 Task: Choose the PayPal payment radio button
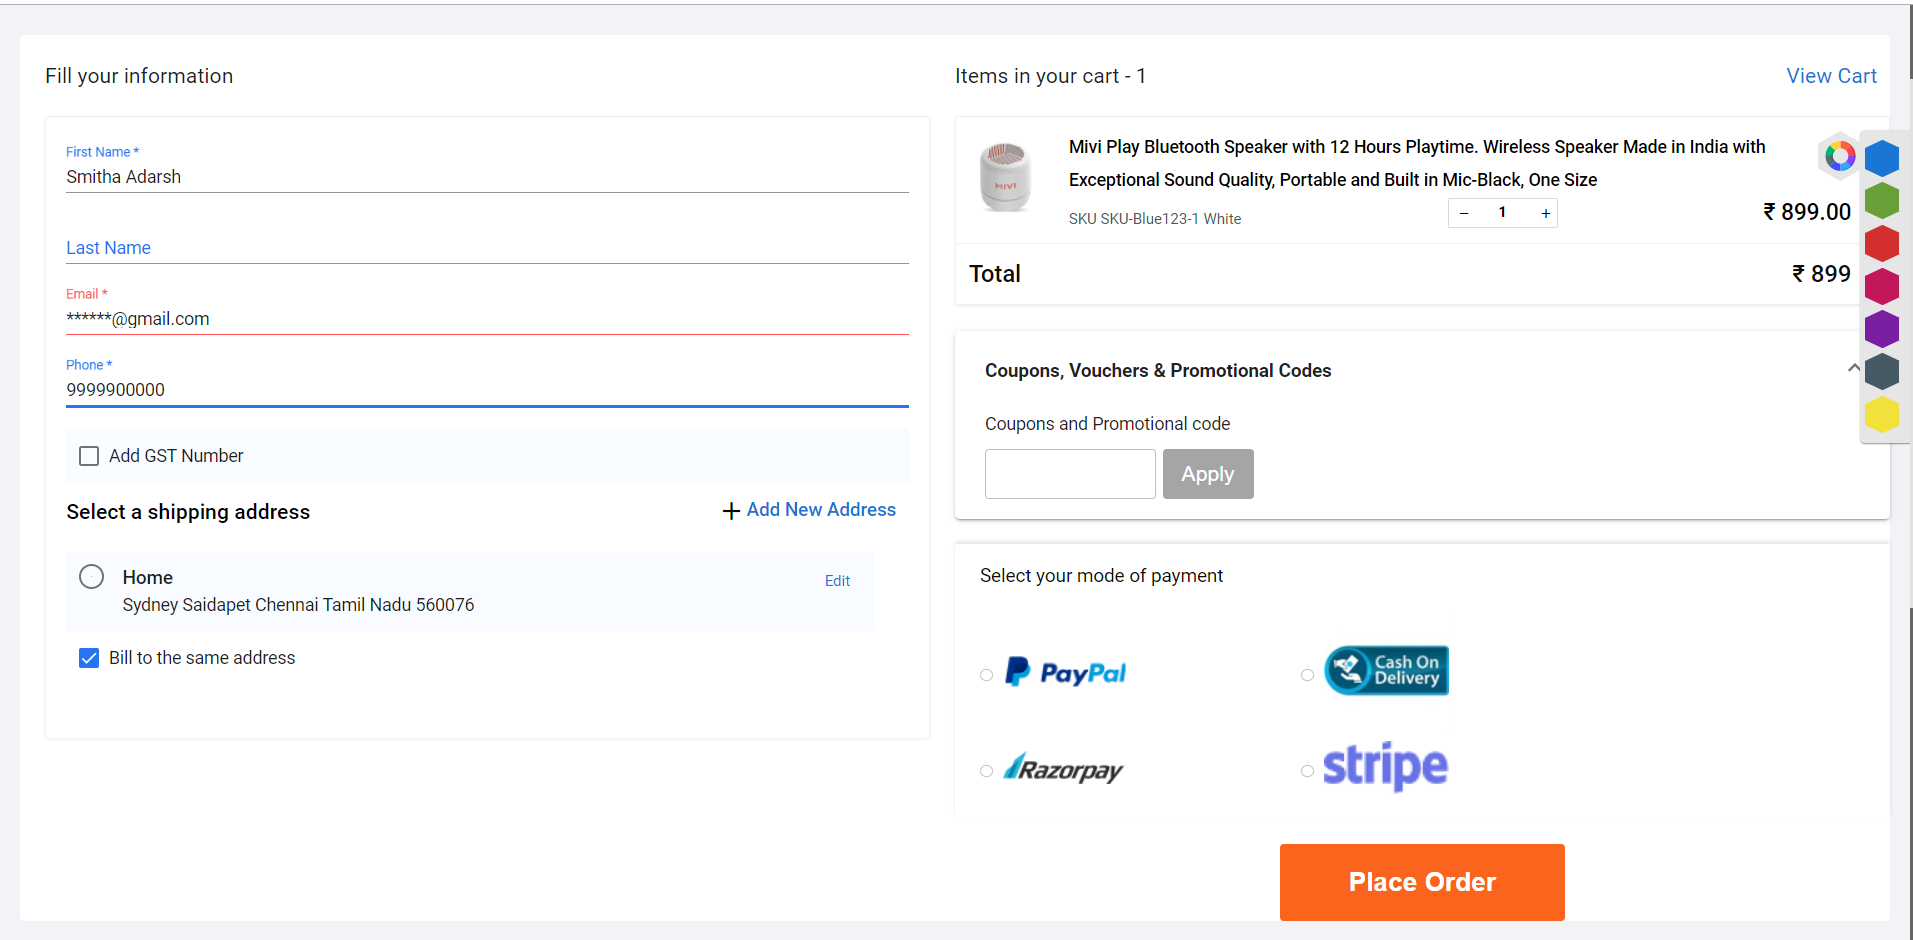coord(986,675)
